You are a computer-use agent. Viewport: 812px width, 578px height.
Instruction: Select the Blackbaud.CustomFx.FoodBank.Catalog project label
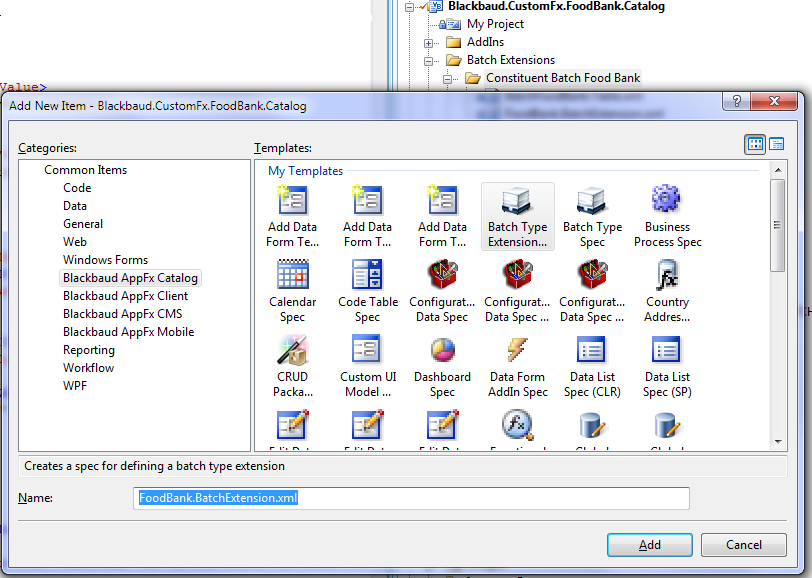(x=556, y=7)
